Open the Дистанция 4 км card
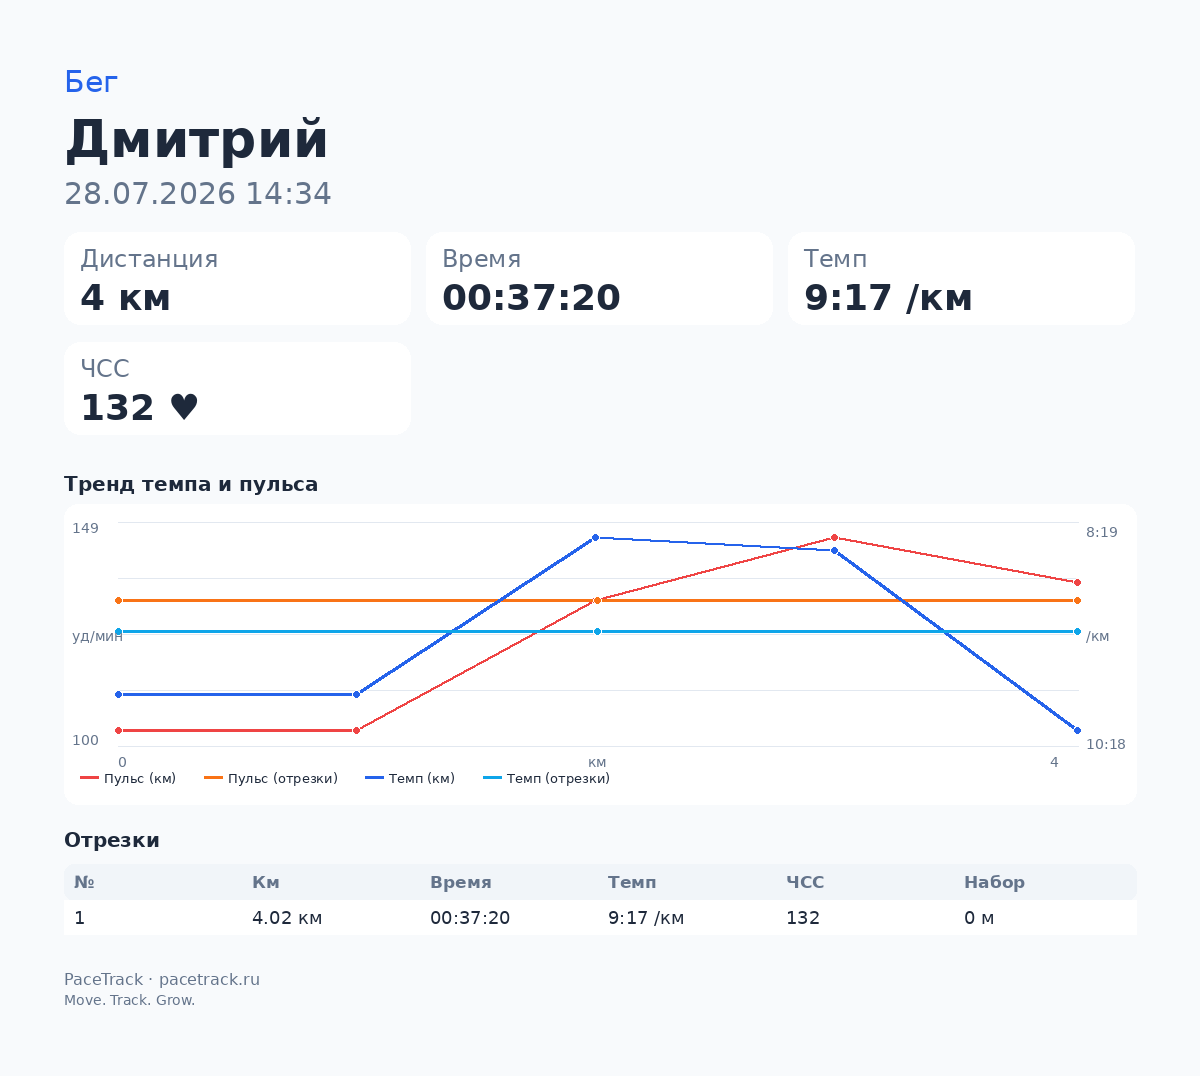 coord(238,279)
